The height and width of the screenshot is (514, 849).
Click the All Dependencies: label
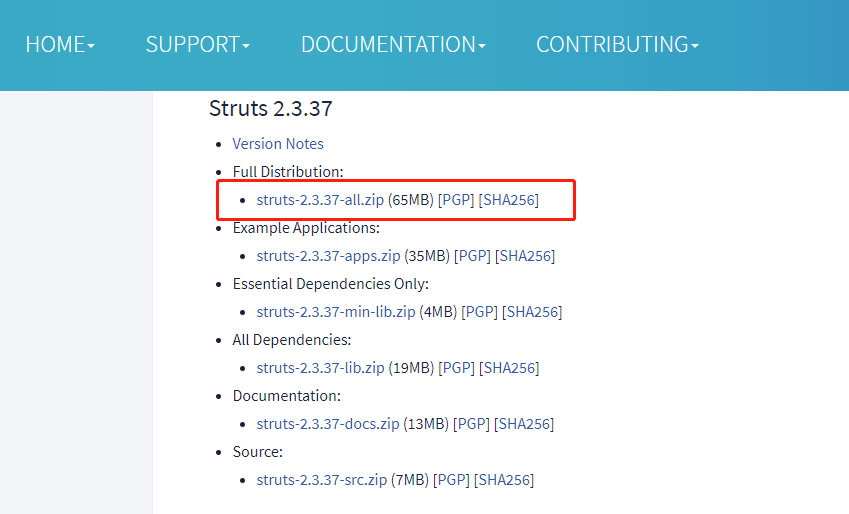pyautogui.click(x=292, y=340)
